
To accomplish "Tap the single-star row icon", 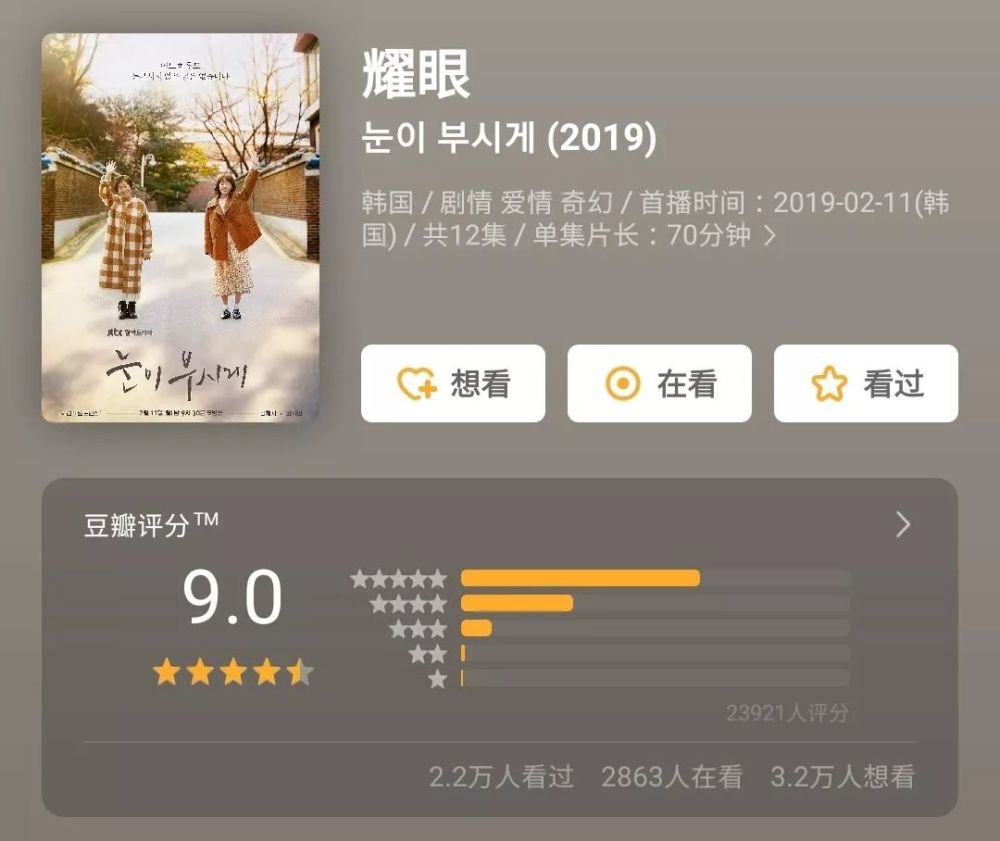I will point(438,679).
